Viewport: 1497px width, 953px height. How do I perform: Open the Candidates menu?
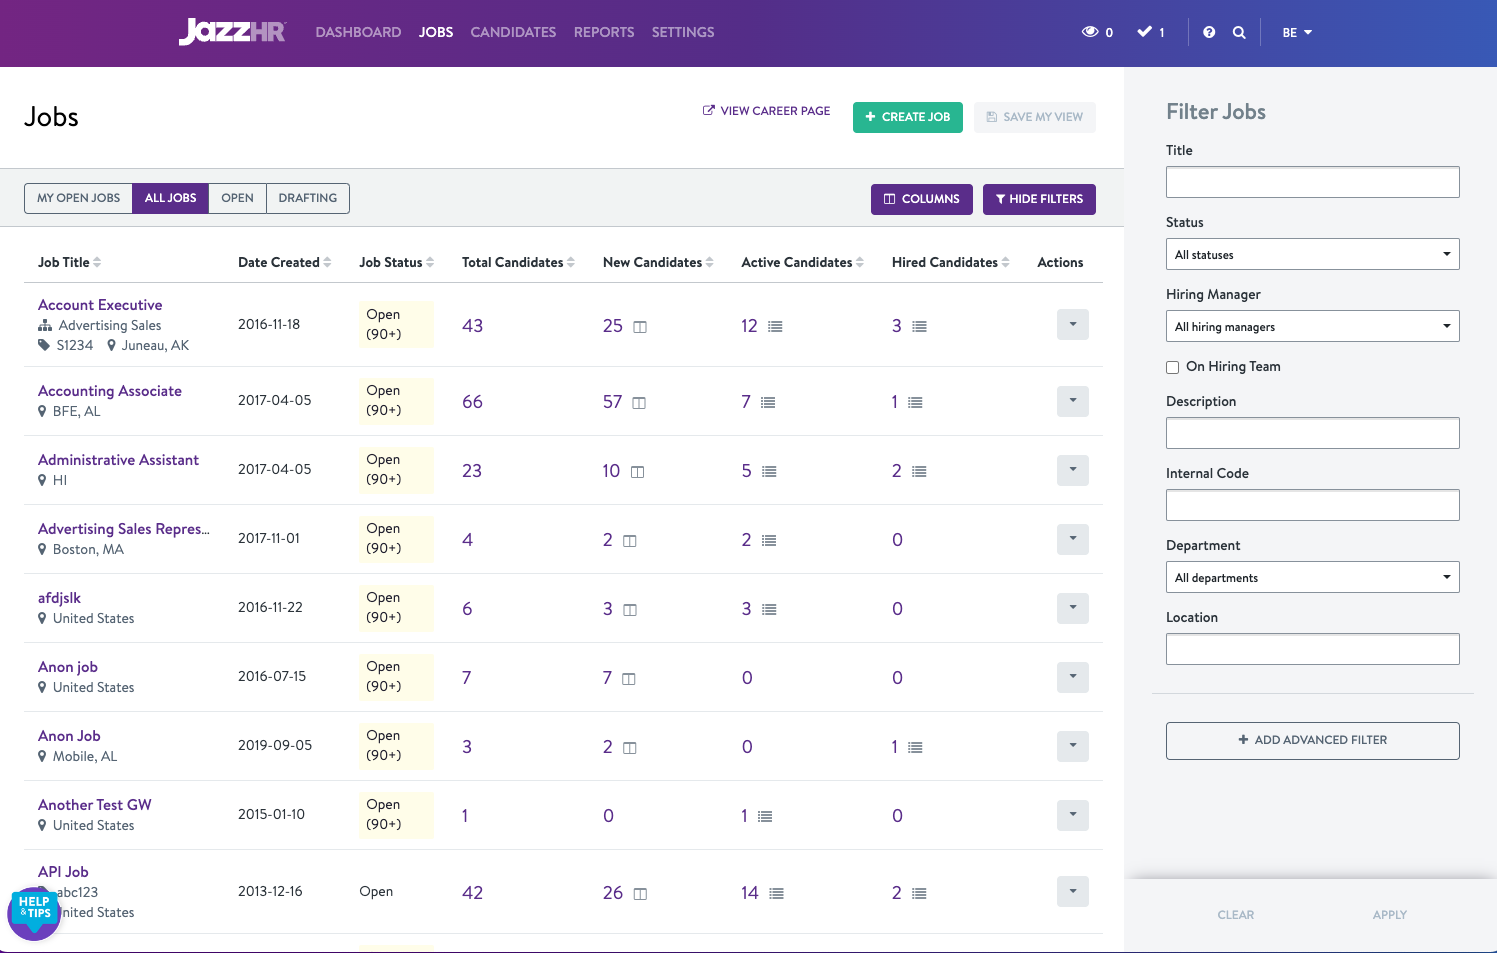pyautogui.click(x=513, y=32)
